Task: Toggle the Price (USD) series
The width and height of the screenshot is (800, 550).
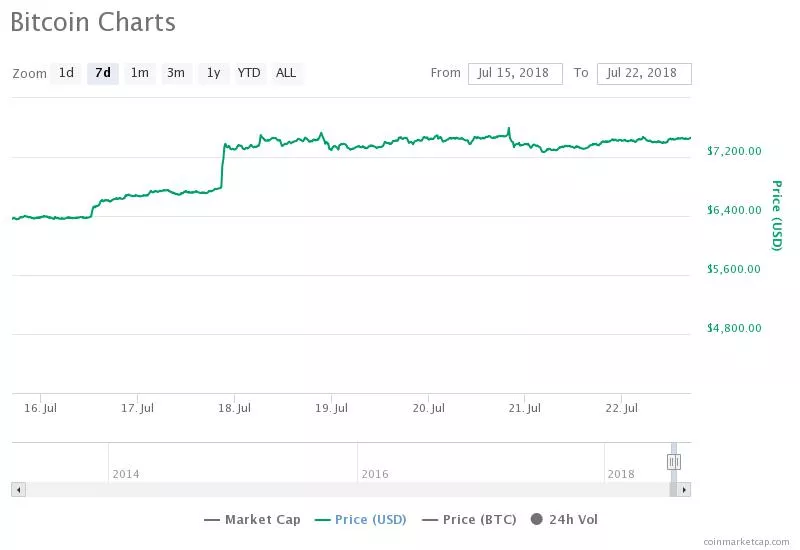Action: tap(360, 519)
